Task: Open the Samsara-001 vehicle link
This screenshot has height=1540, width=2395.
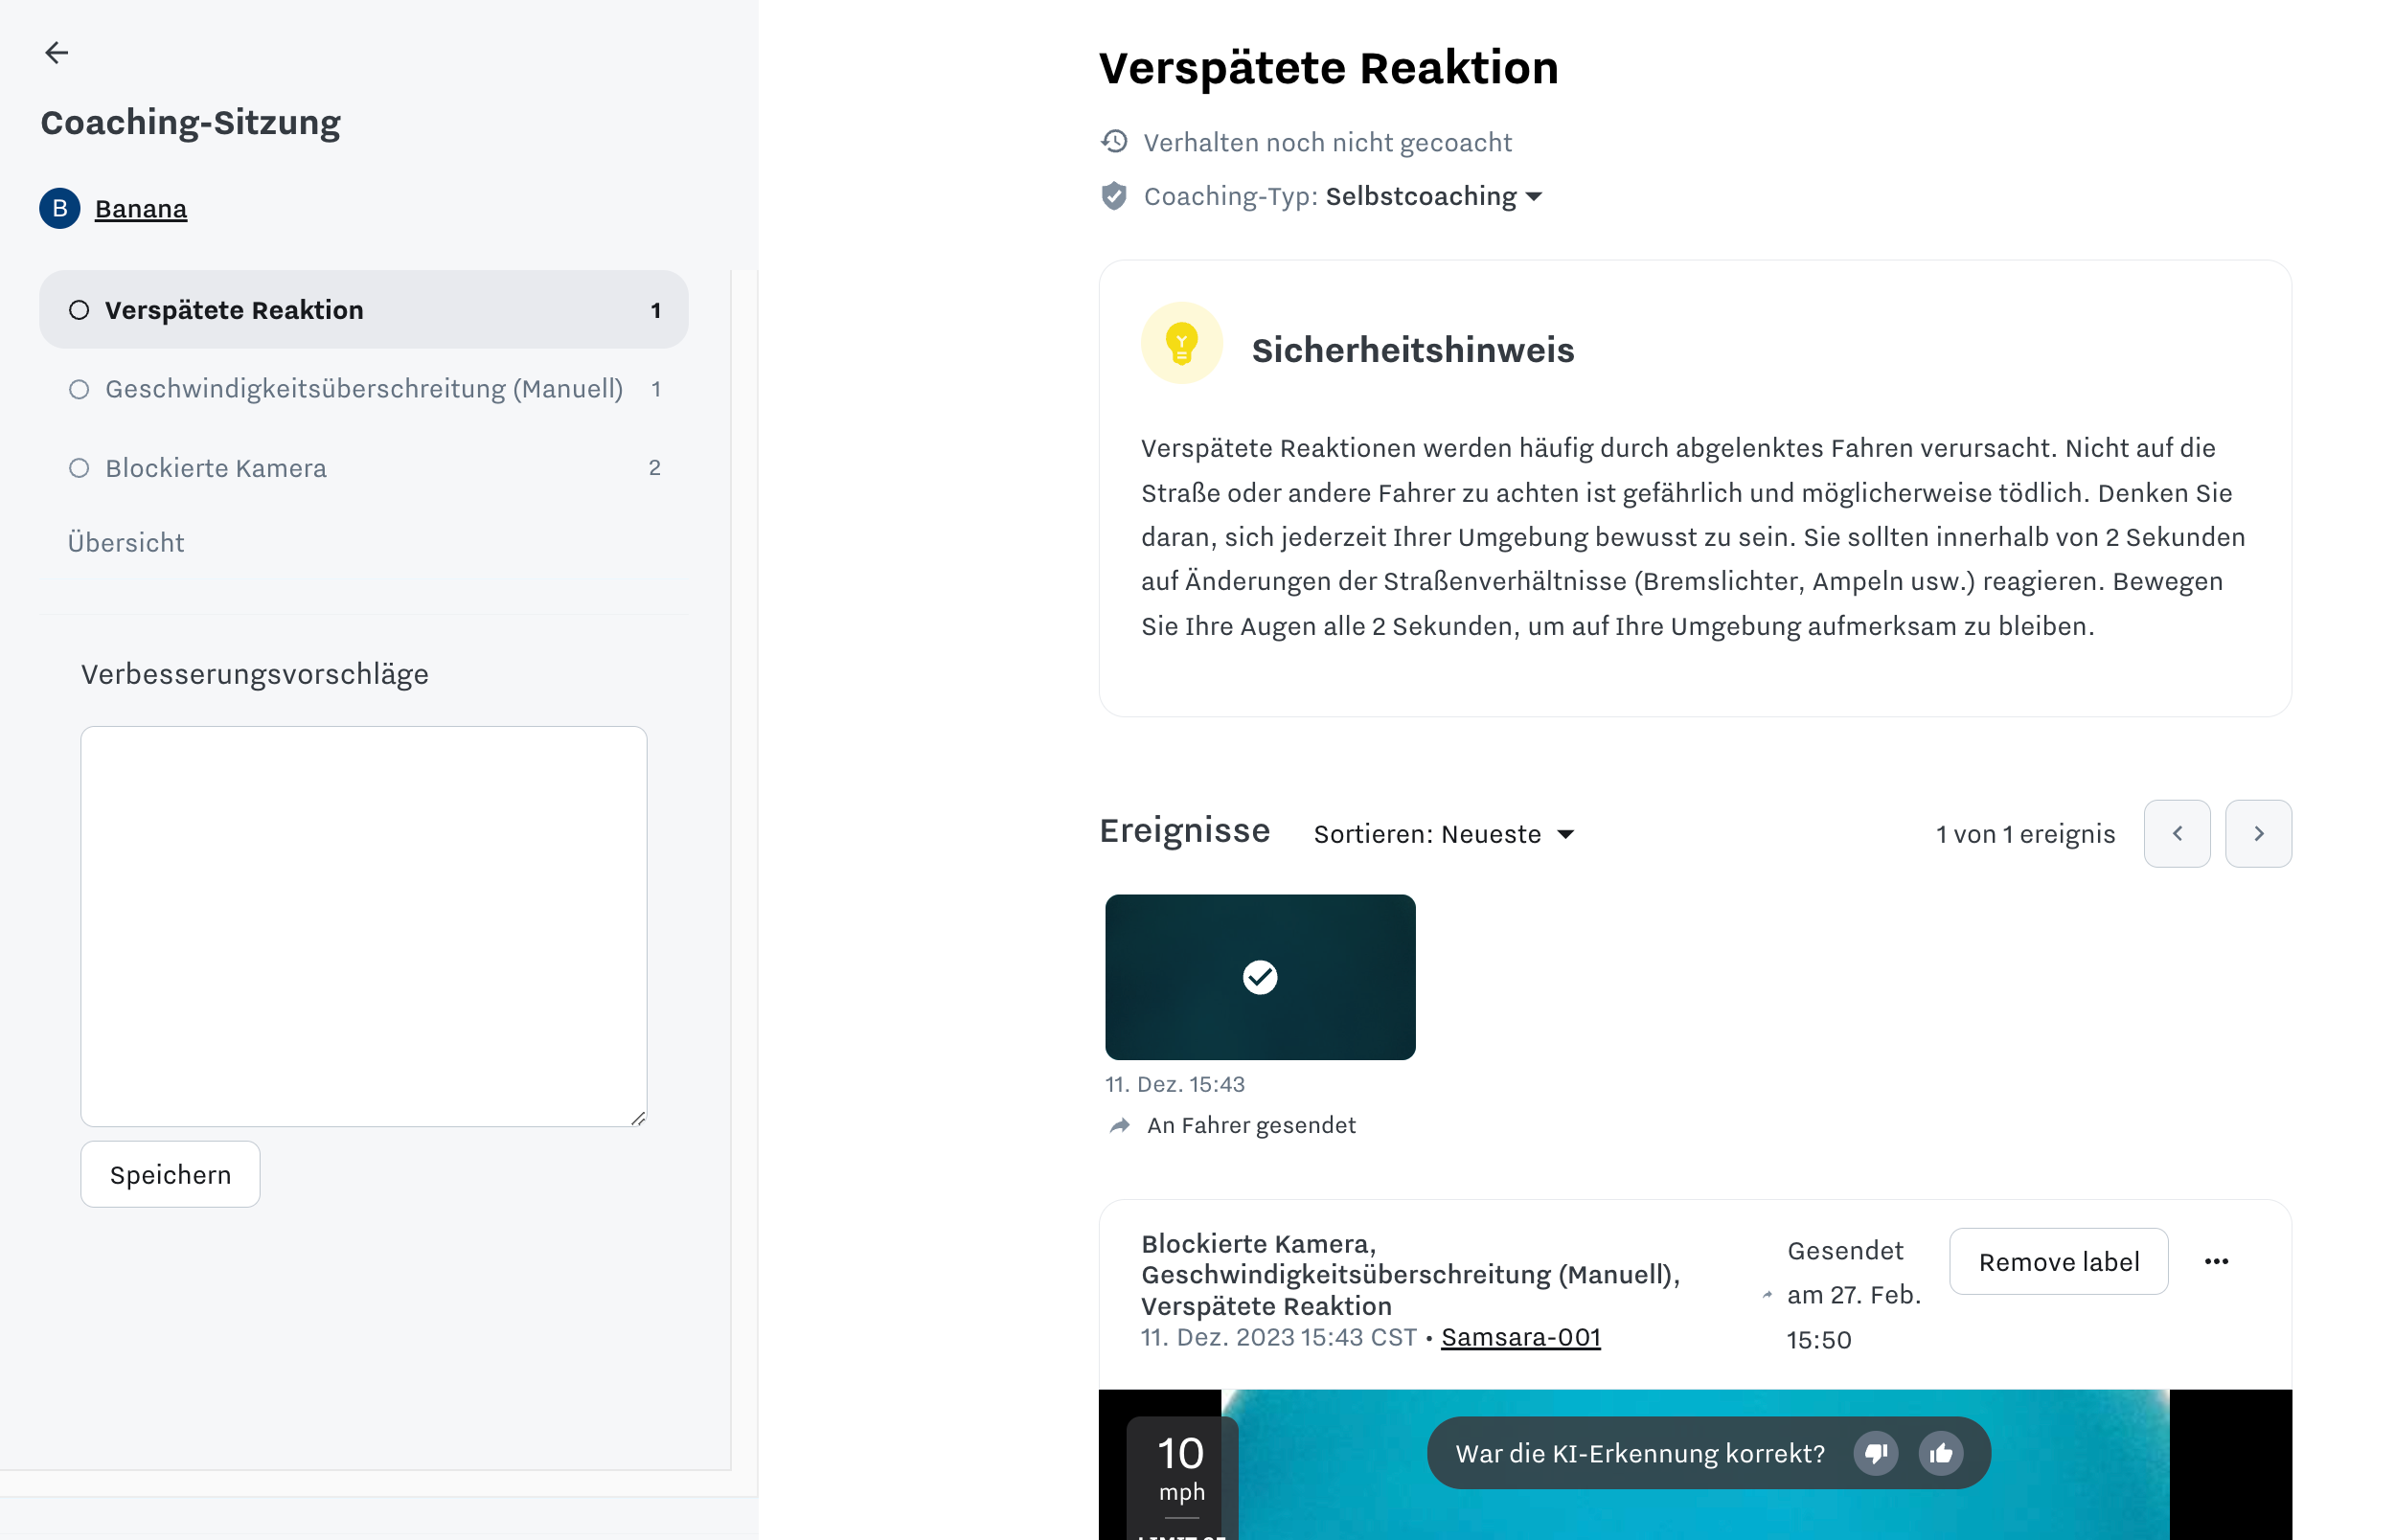Action: pos(1520,1337)
